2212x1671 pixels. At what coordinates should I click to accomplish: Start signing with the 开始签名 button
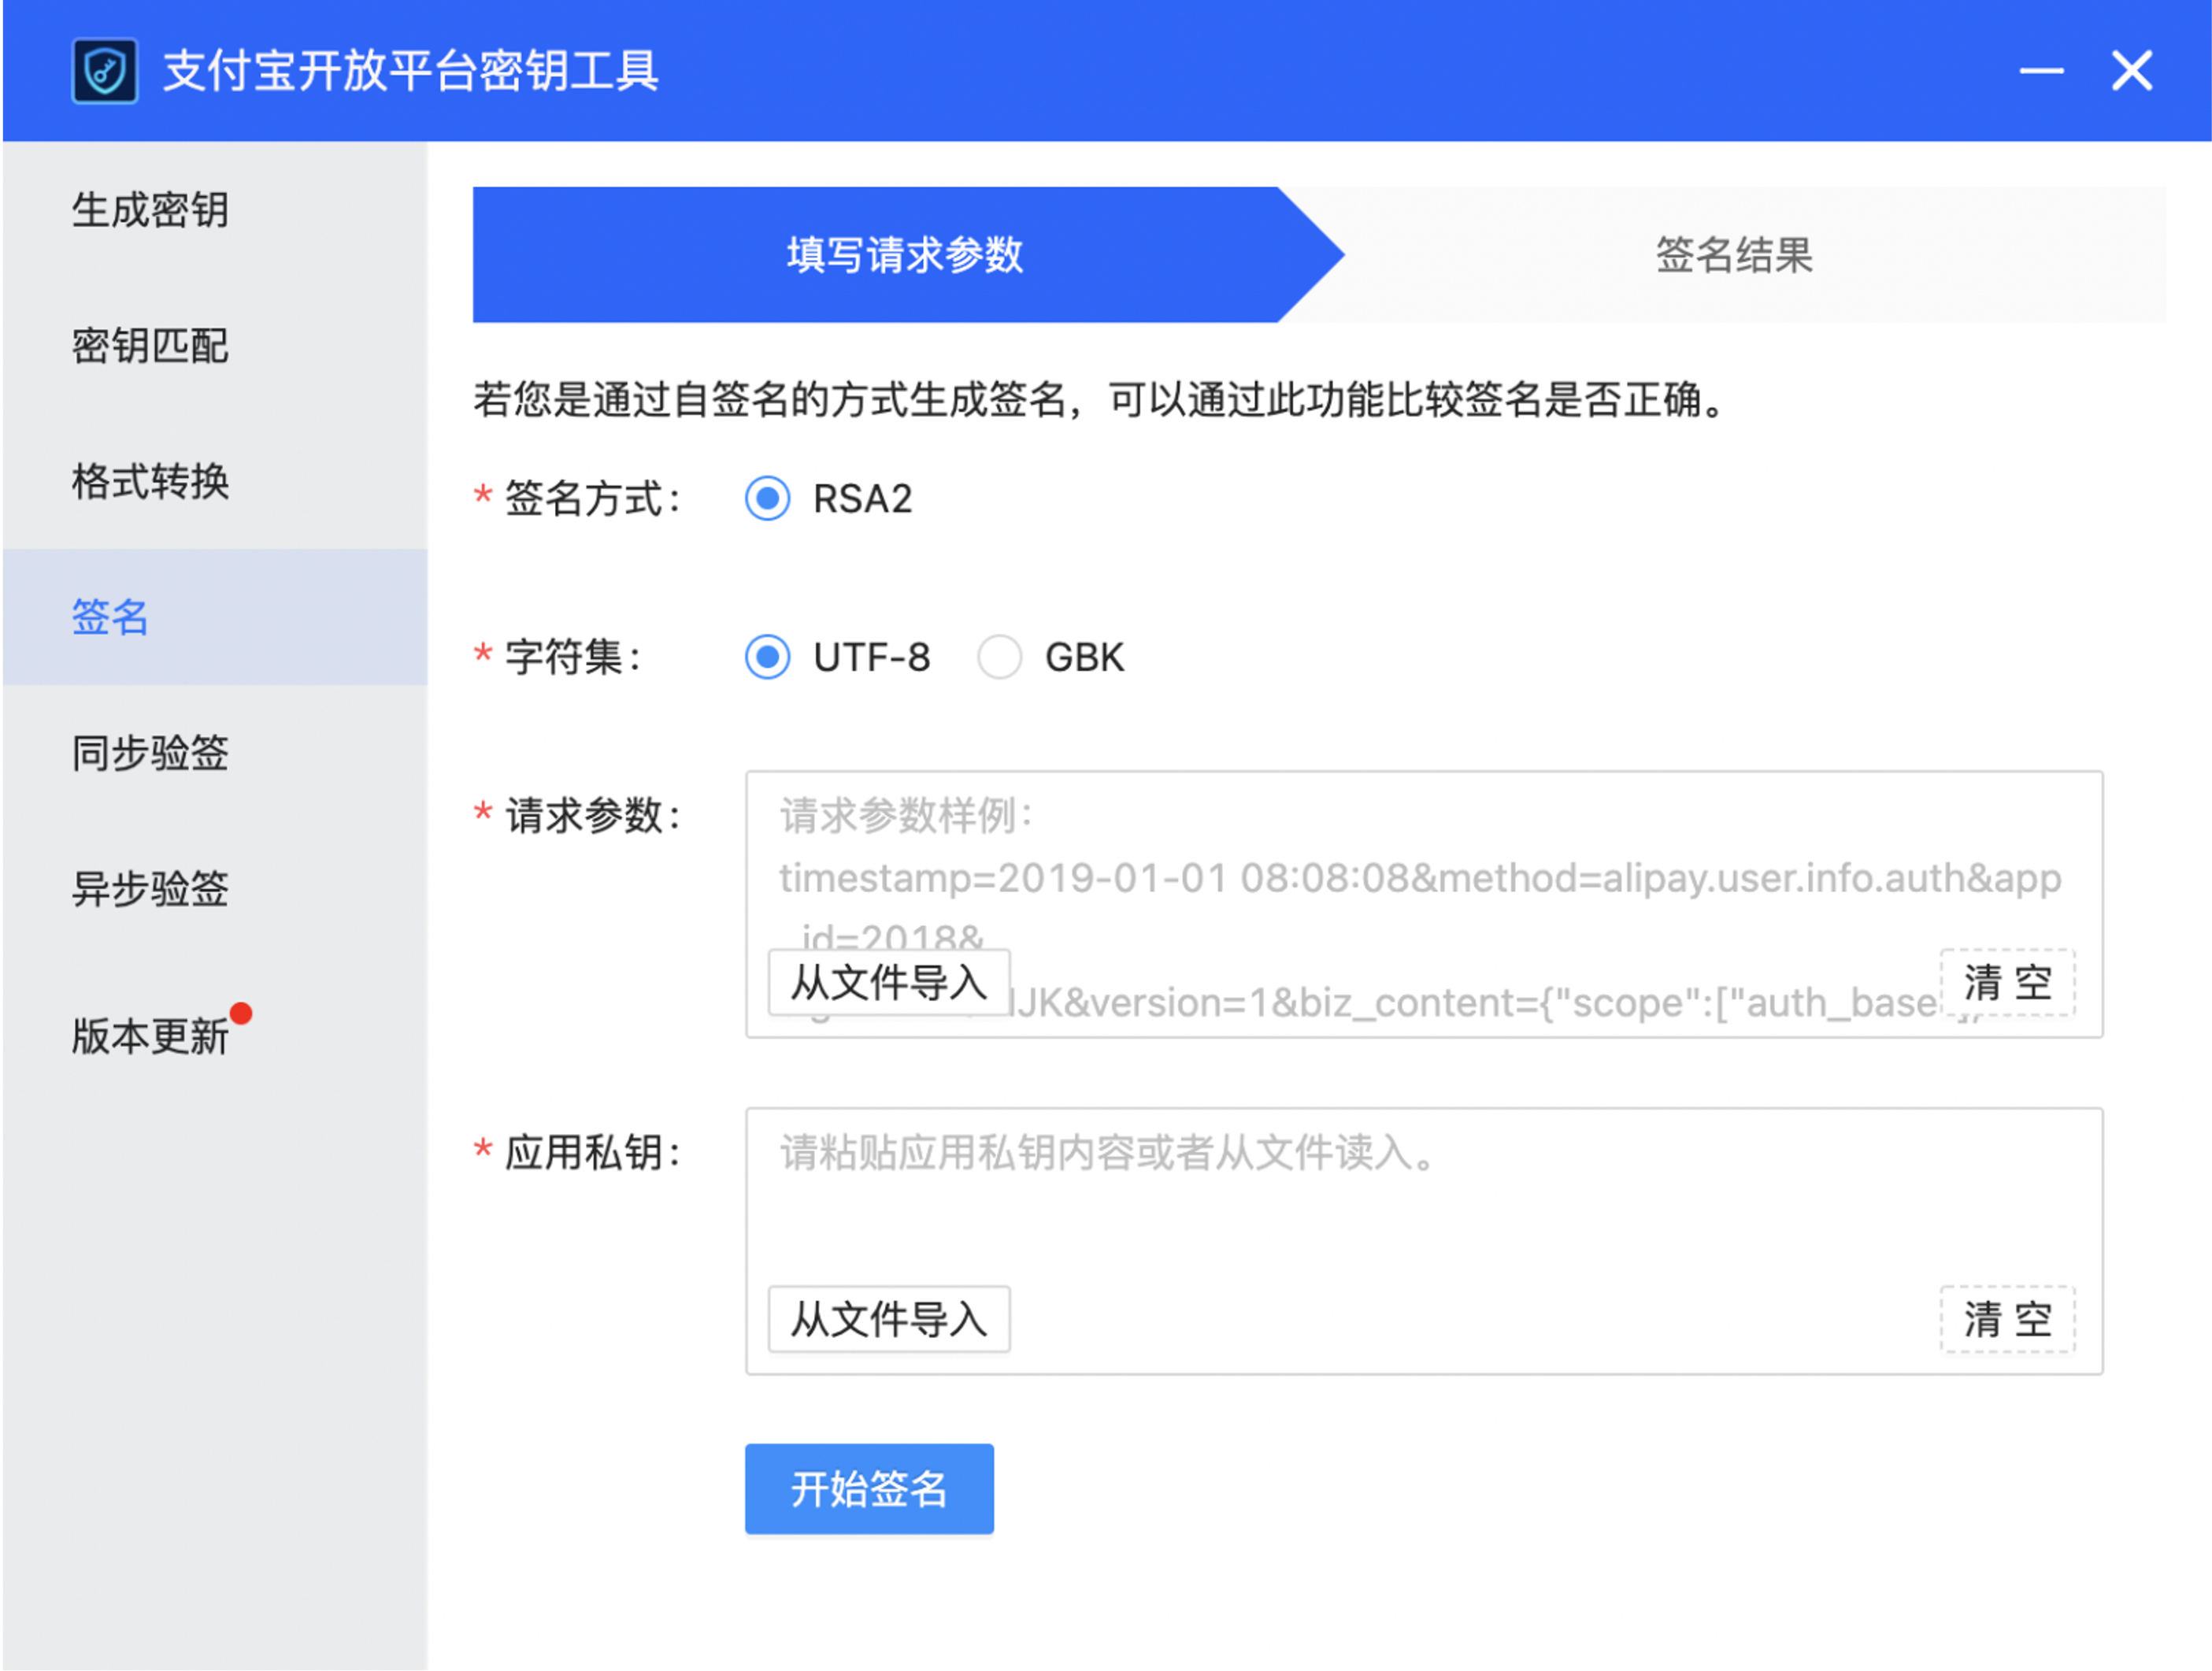click(x=869, y=1488)
